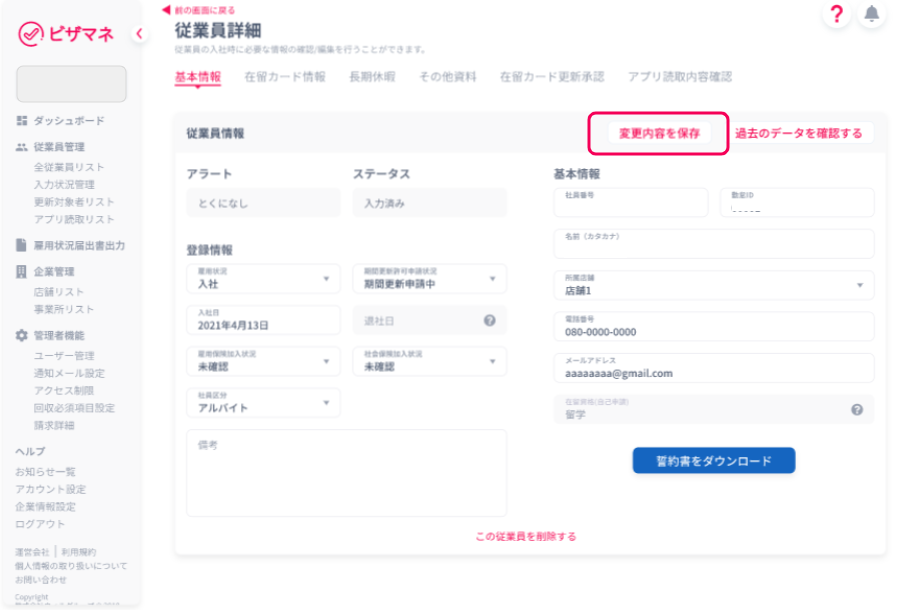Open ダッシュボード from the sidebar
Viewport: 915px width, 616px height.
(x=68, y=121)
